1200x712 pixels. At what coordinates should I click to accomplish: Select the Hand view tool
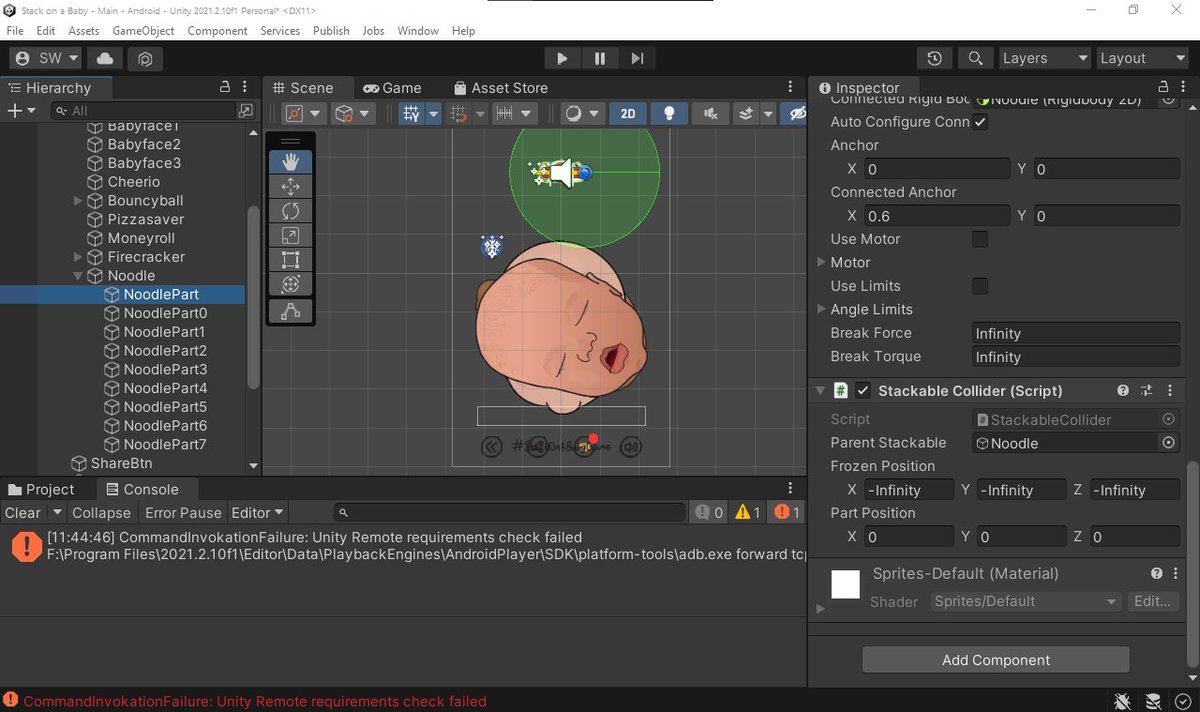290,160
